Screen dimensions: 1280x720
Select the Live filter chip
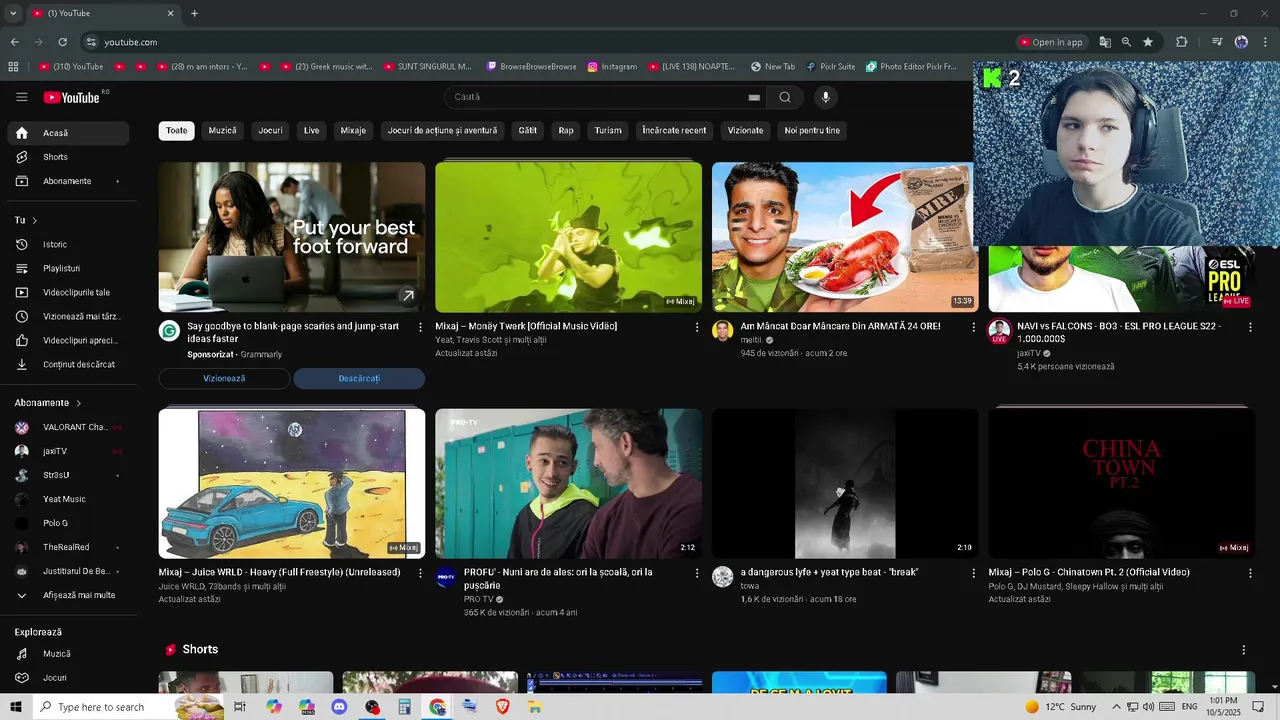coord(312,131)
